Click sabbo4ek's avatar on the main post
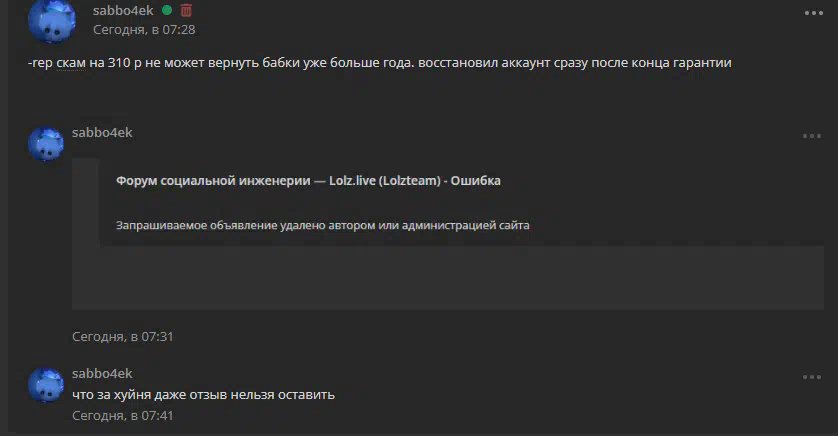 52,20
